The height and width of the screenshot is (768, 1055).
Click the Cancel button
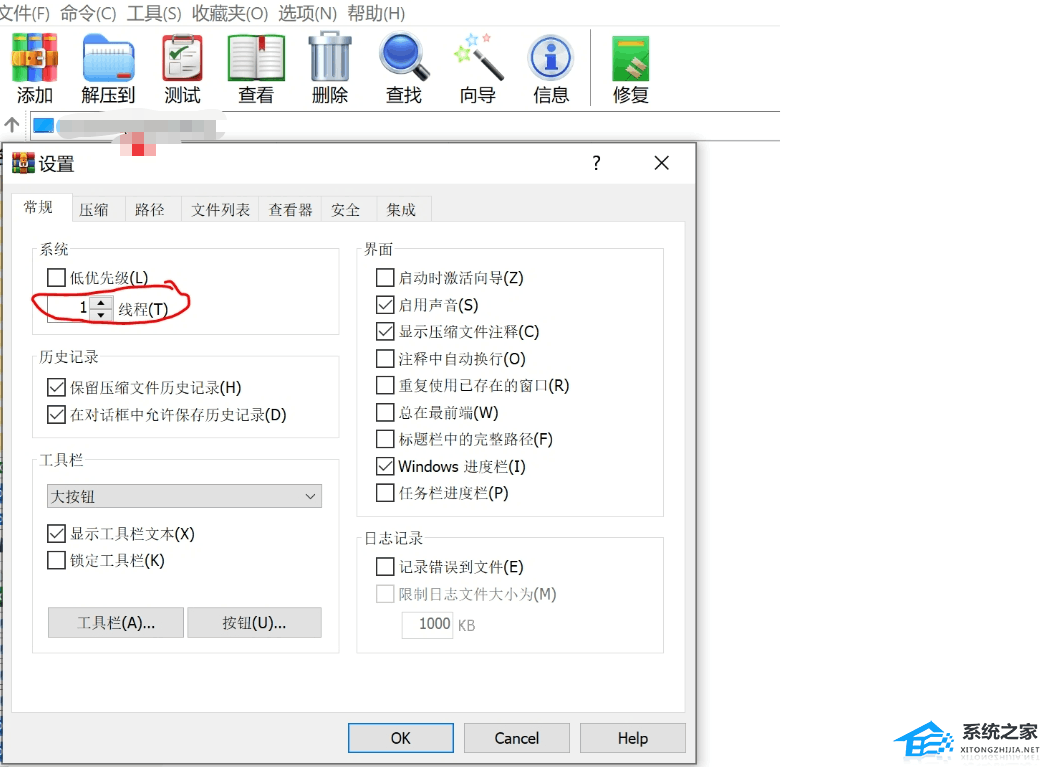(x=517, y=738)
